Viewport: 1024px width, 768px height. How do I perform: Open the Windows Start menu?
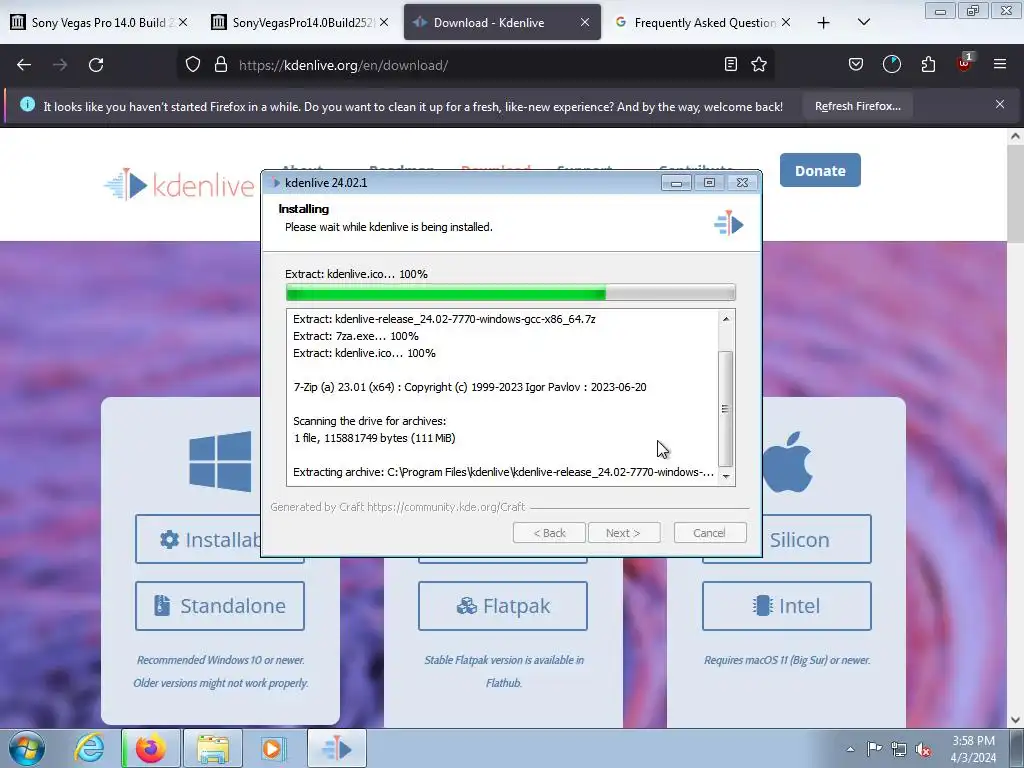click(27, 748)
